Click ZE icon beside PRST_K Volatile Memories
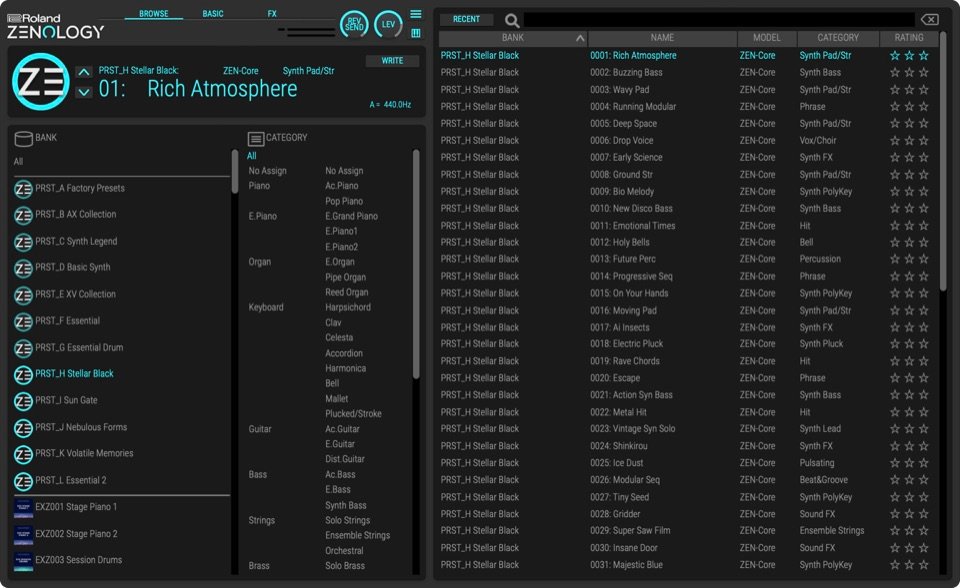This screenshot has width=960, height=588. click(23, 454)
